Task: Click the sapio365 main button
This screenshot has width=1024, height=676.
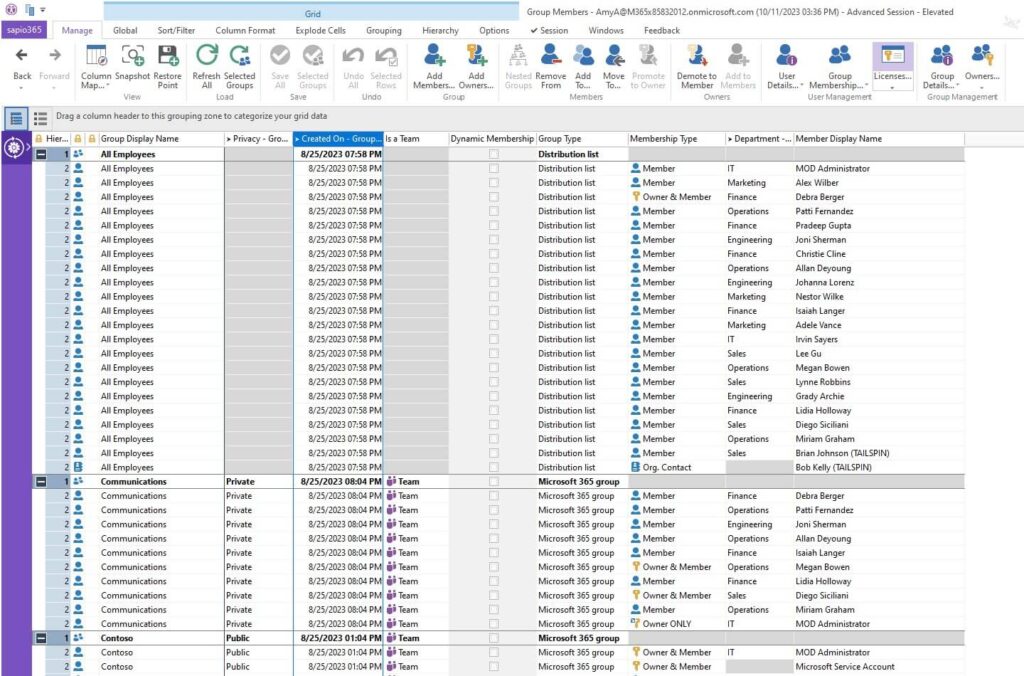Action: point(24,30)
